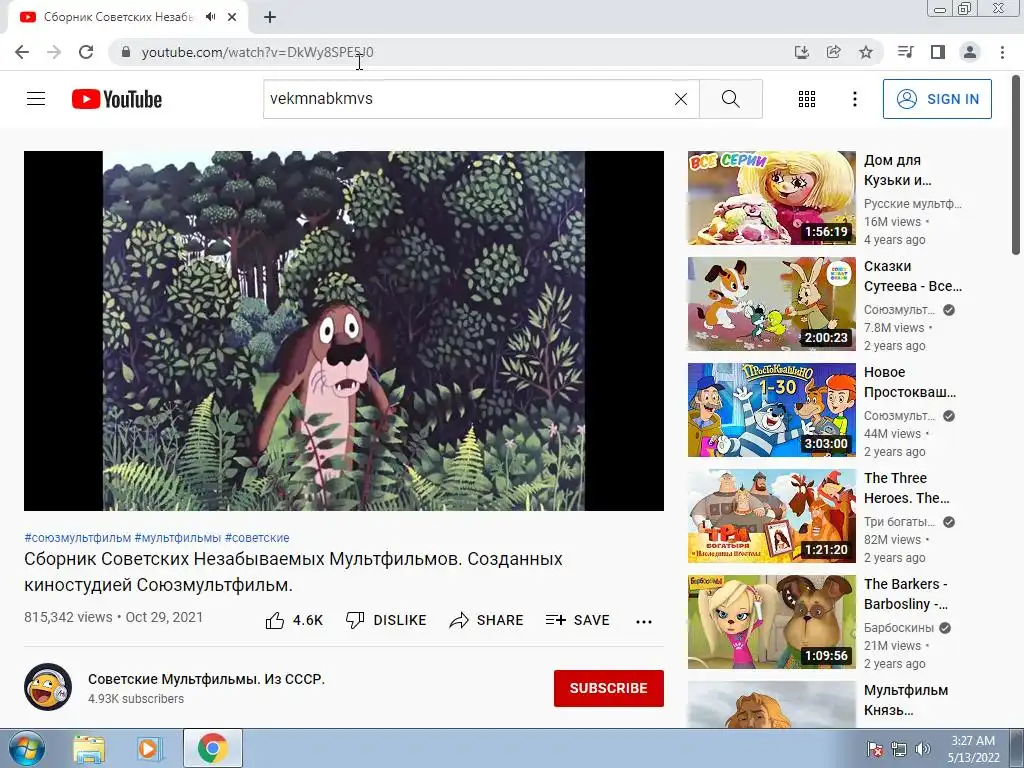Open The Three Heroes thumbnail video
Screen dimensions: 1024x768
[771, 516]
